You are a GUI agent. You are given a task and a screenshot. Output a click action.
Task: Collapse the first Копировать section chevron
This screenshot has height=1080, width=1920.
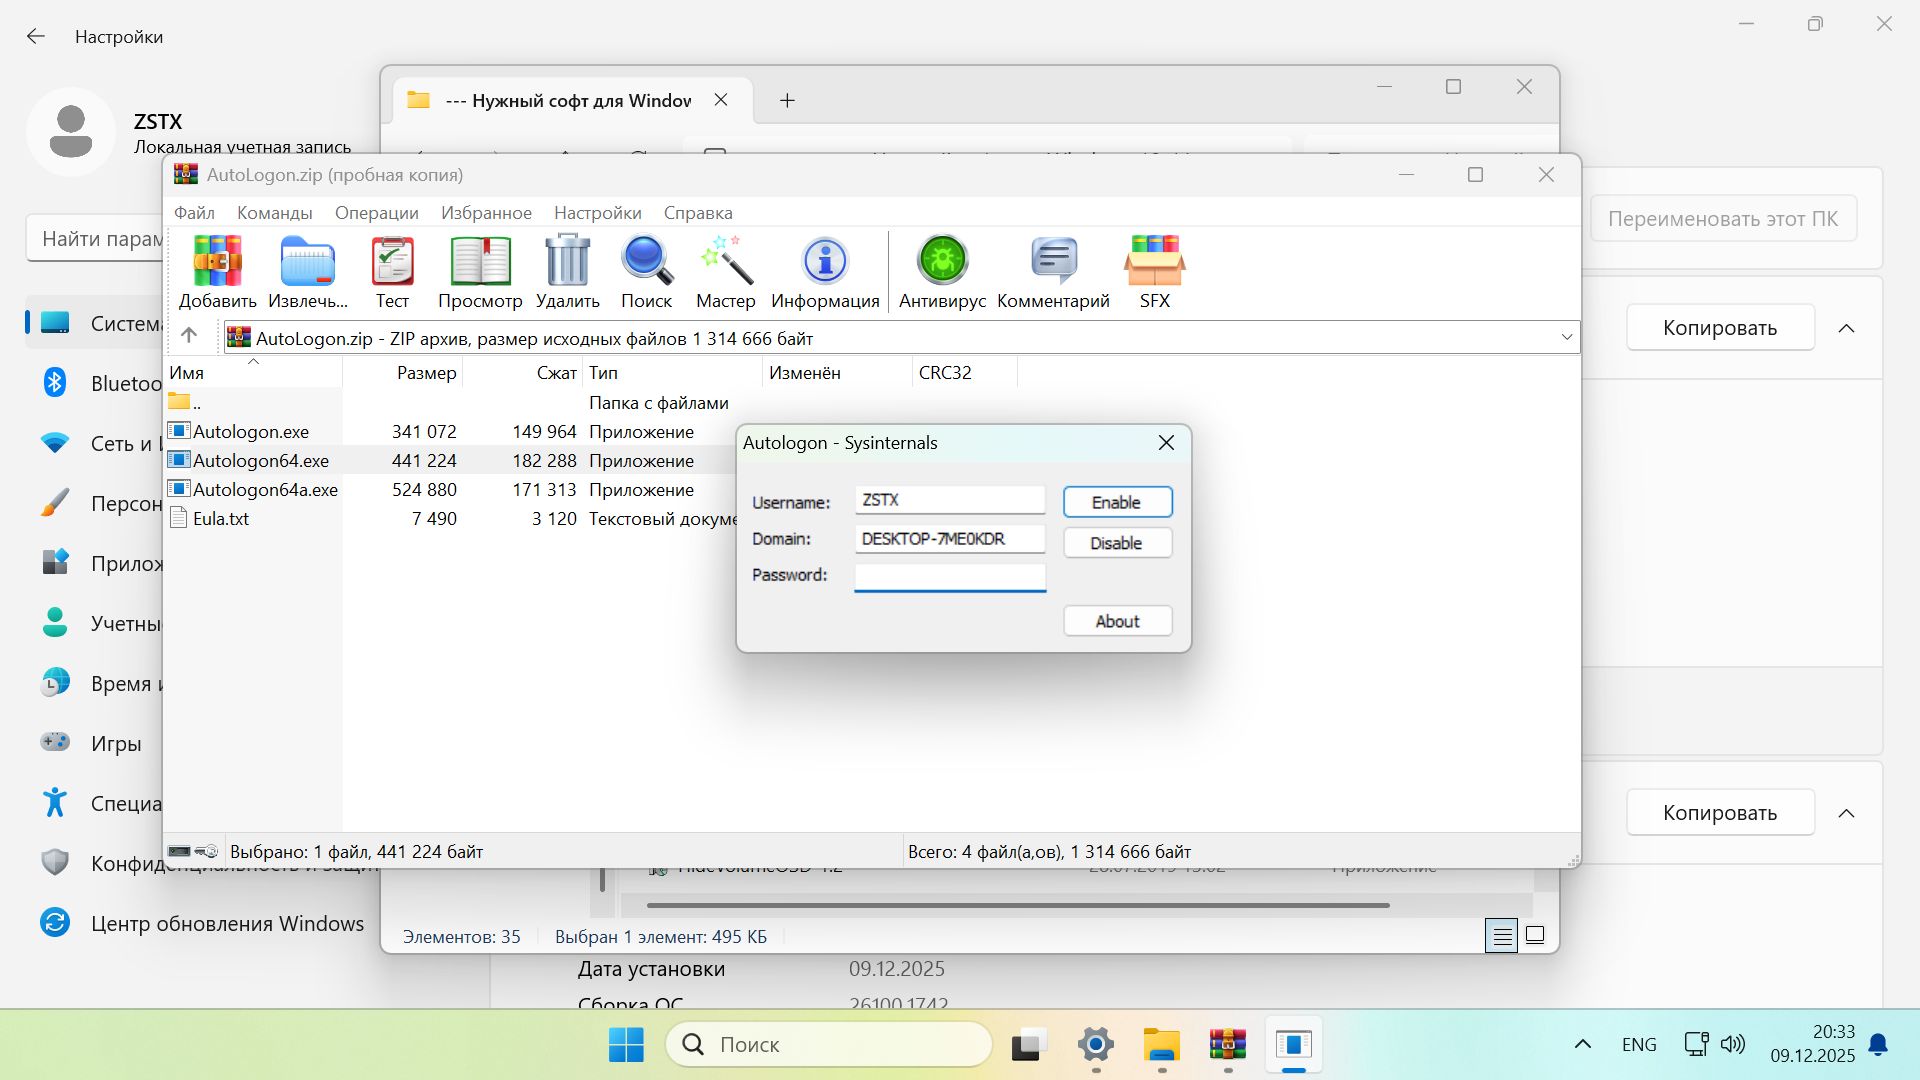click(x=1846, y=328)
